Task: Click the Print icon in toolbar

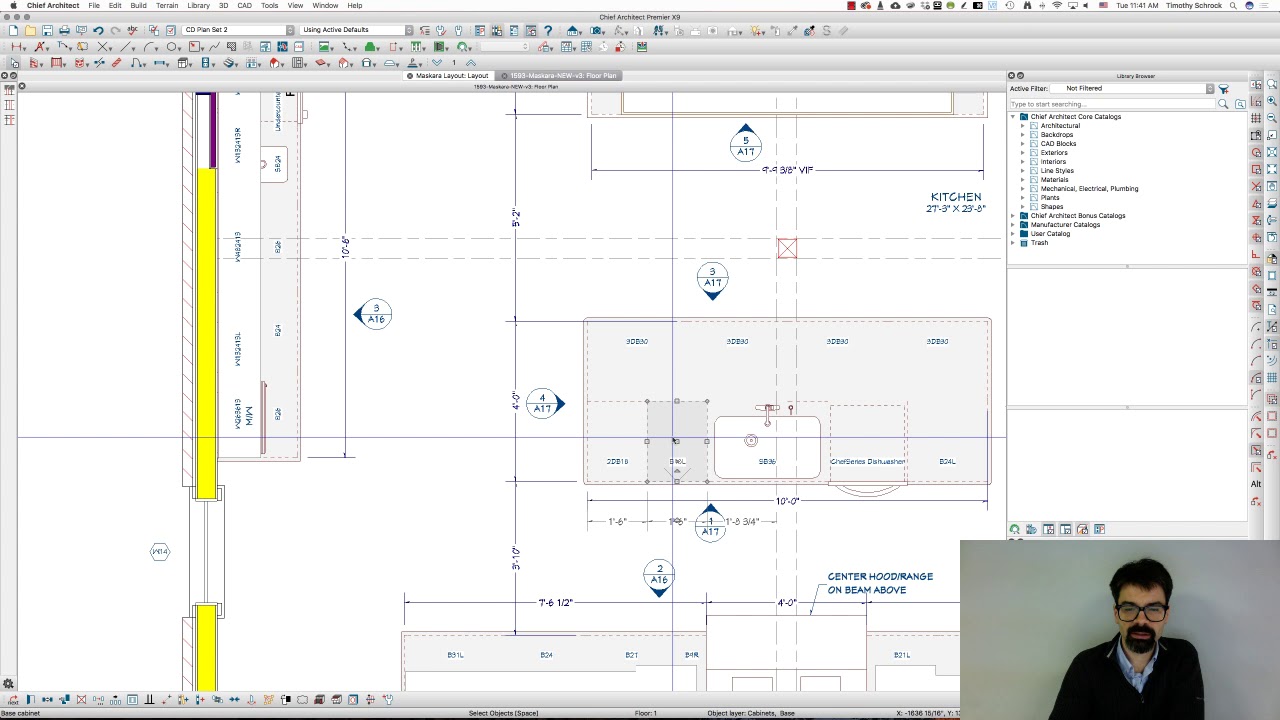Action: click(64, 30)
